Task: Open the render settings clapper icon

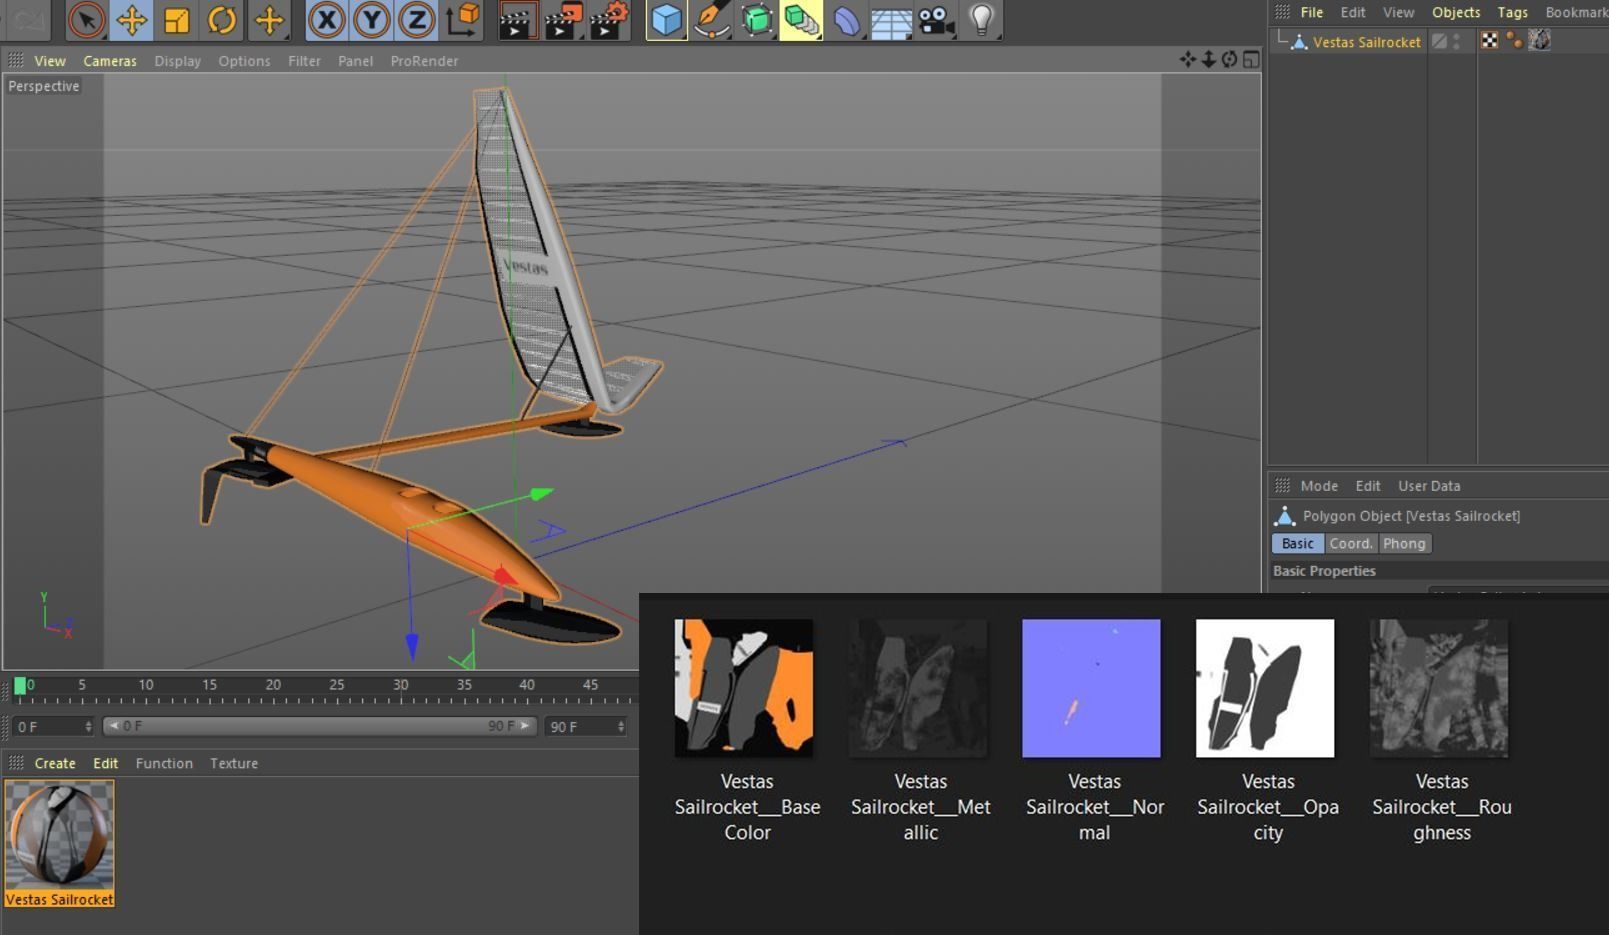Action: 609,19
